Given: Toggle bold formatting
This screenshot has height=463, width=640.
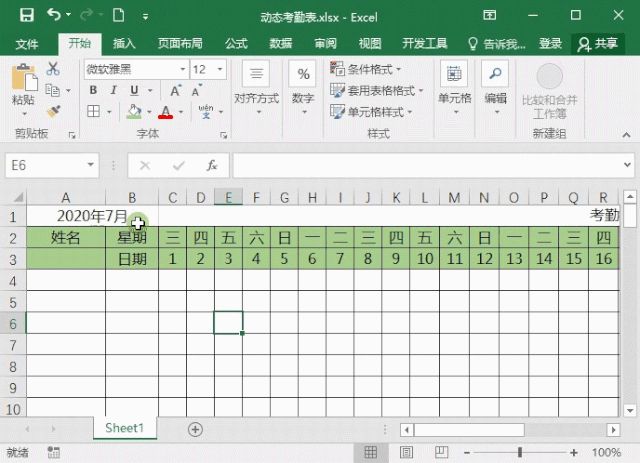Looking at the screenshot, I should pos(92,90).
